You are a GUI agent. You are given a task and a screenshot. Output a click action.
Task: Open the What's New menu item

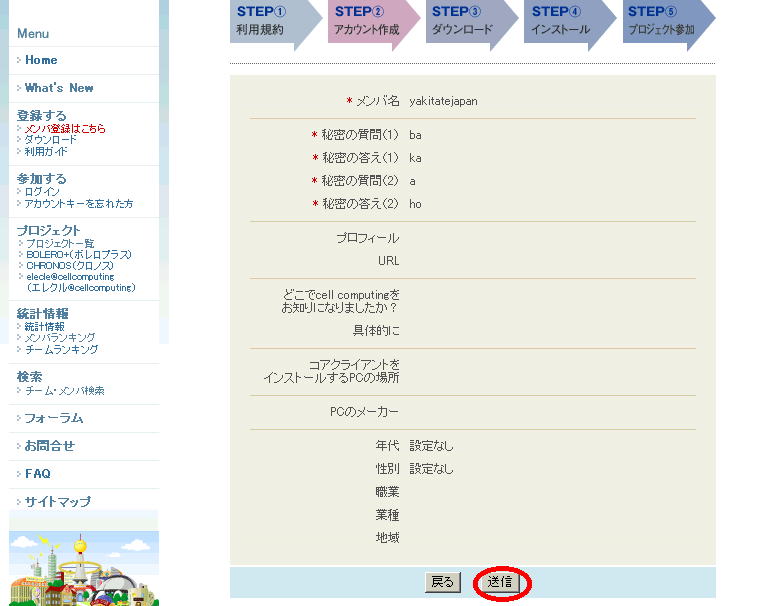(59, 88)
